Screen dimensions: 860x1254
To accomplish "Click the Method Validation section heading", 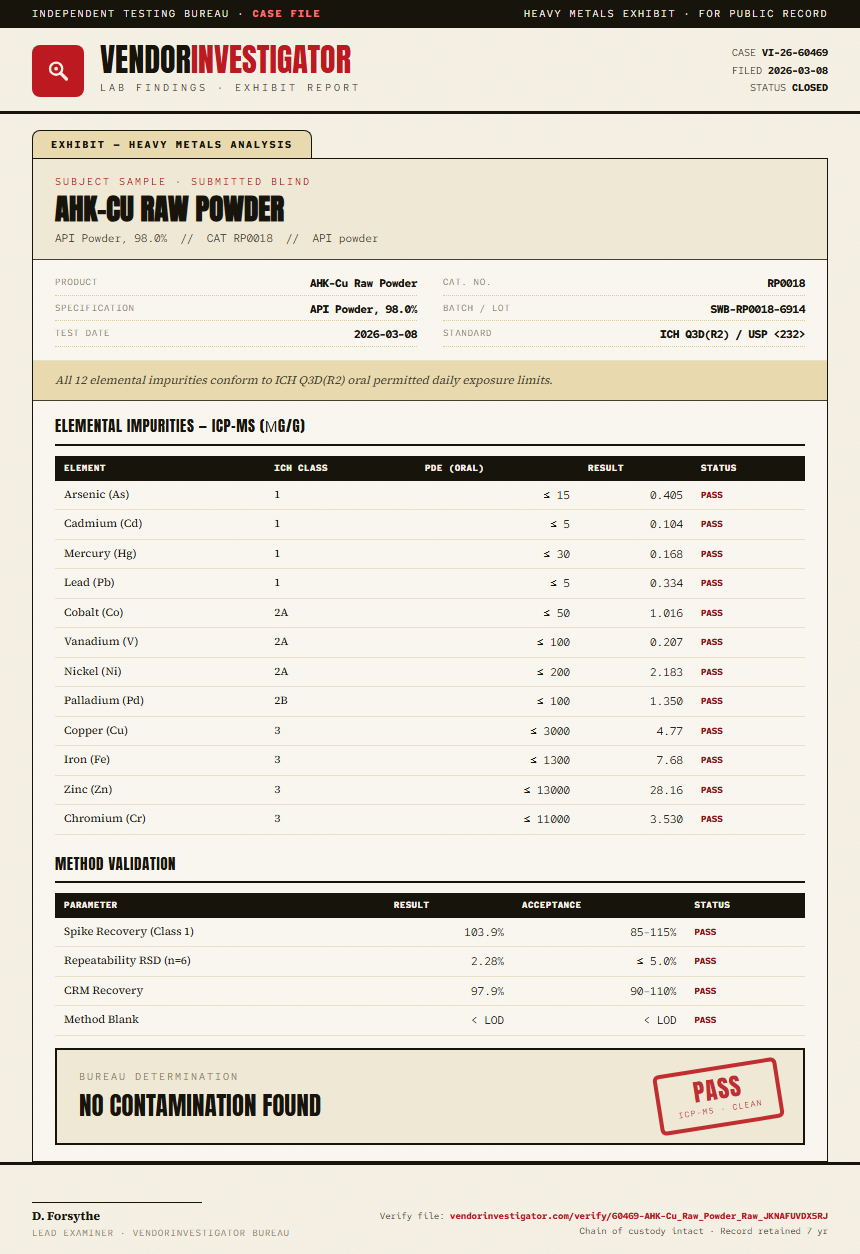I will [x=115, y=864].
